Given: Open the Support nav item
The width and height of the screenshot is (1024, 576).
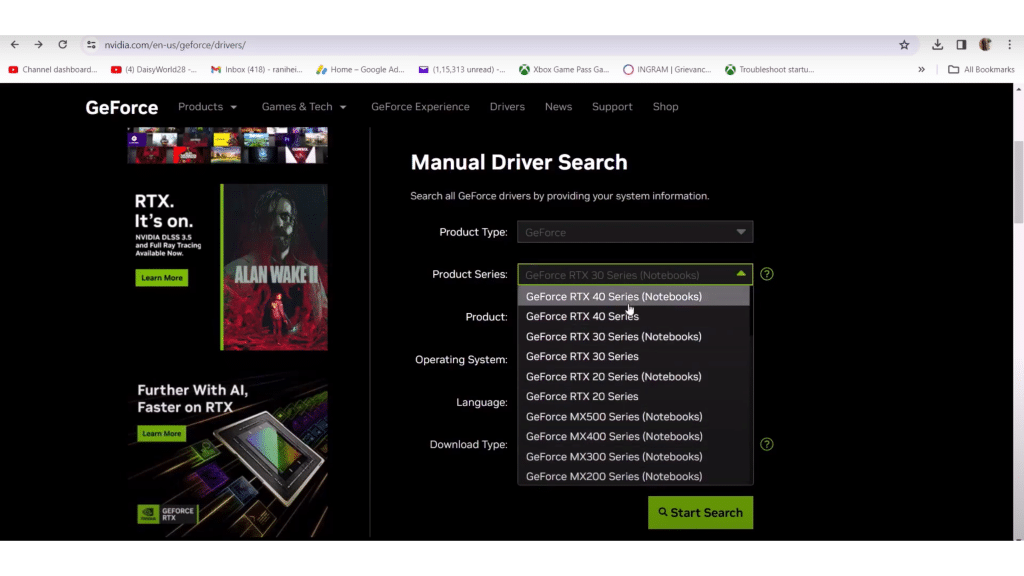Looking at the screenshot, I should (612, 106).
